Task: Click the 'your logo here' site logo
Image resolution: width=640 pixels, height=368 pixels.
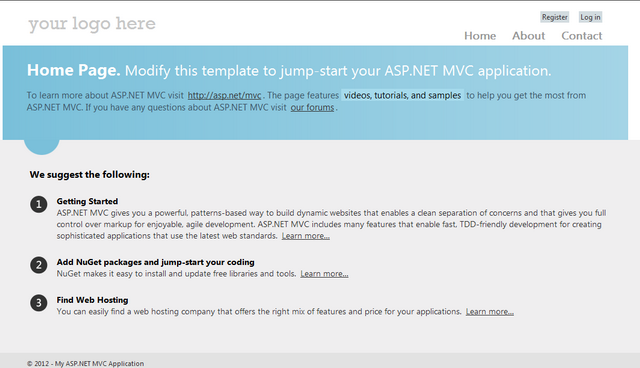Action: [x=92, y=24]
